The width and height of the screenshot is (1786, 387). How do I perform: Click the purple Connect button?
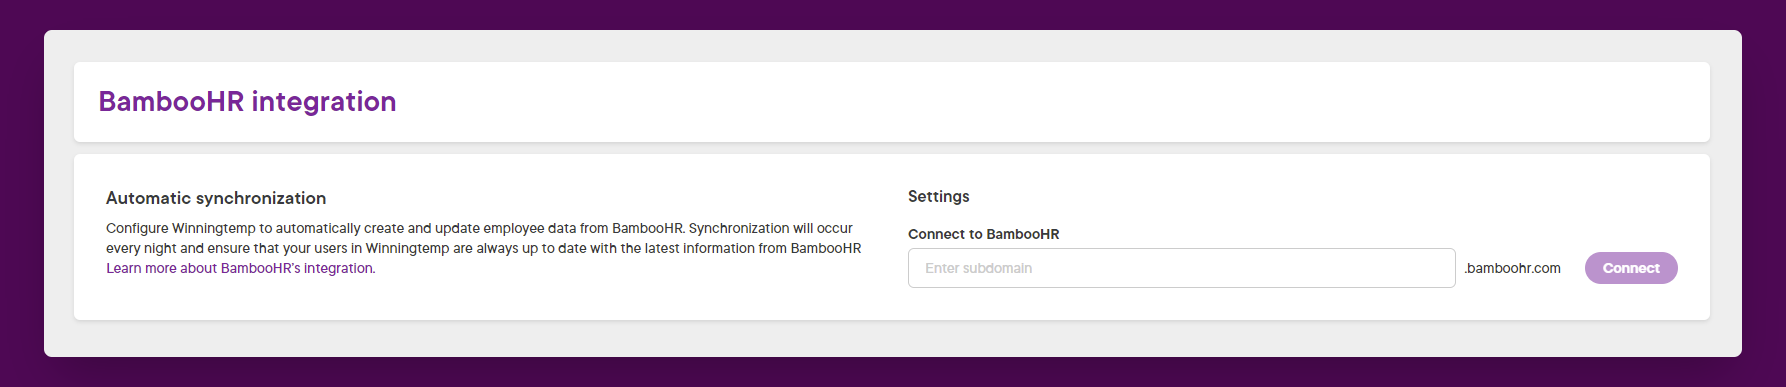pos(1631,268)
